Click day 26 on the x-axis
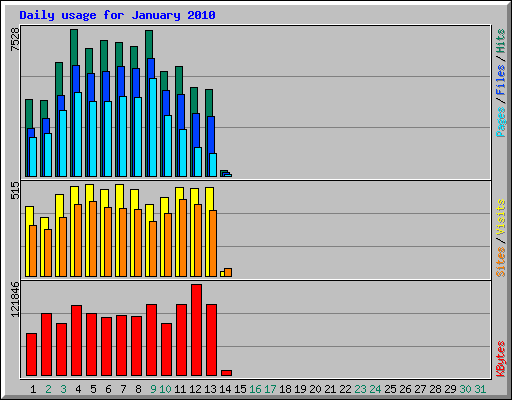Viewport: 512px width, 400px height. tap(405, 389)
